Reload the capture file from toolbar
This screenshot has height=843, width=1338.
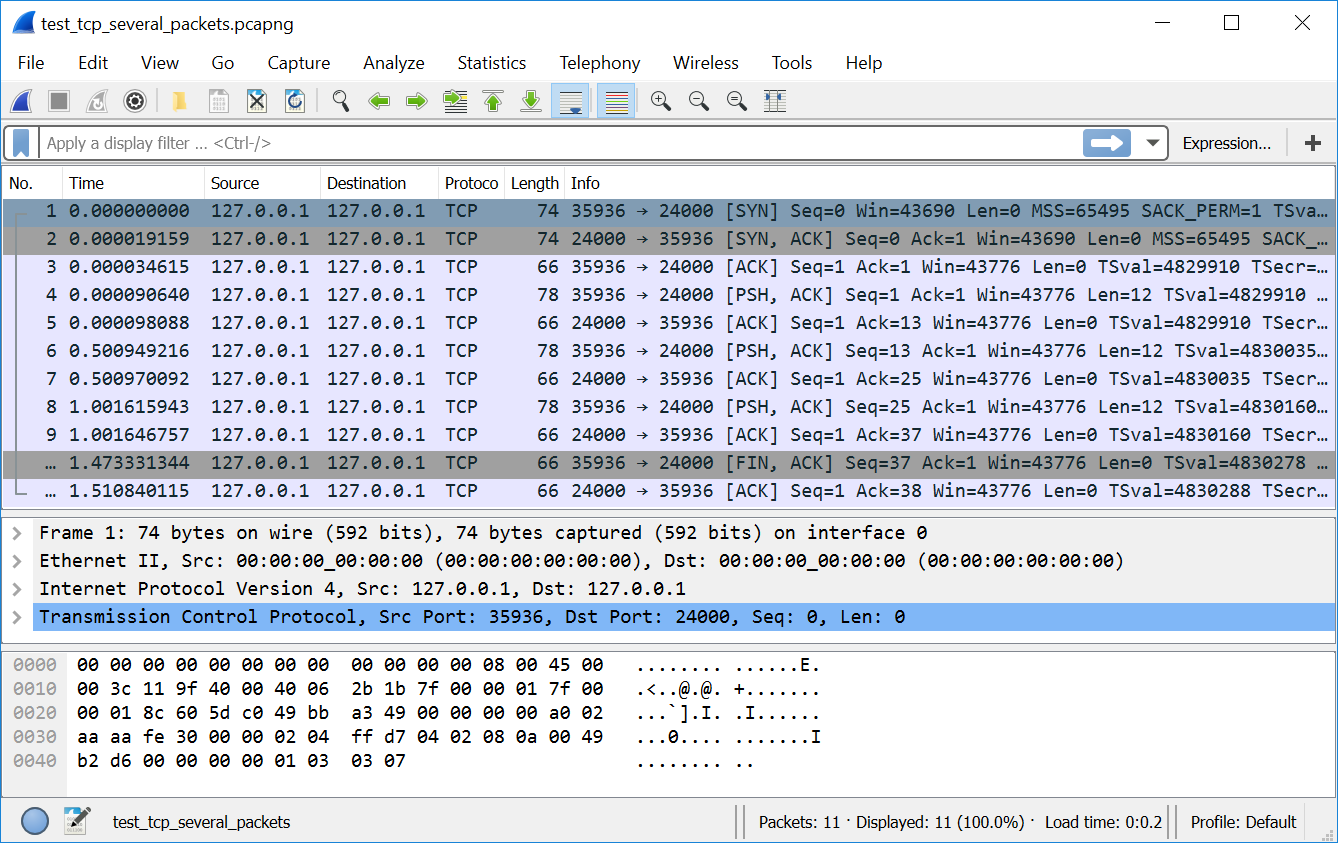[295, 101]
